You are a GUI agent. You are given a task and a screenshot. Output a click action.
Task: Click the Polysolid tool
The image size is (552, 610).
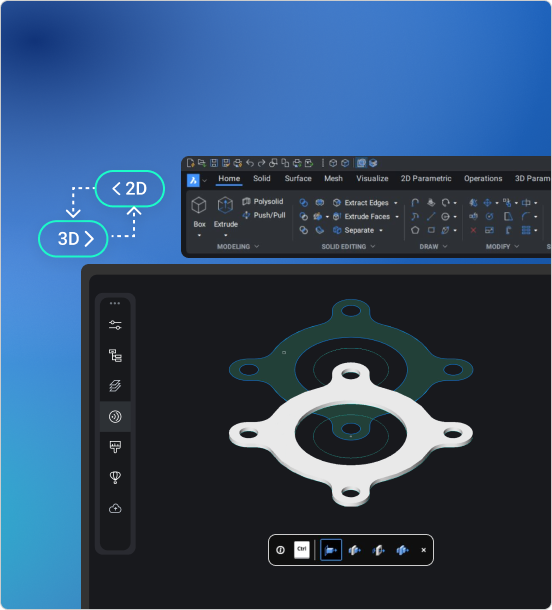(x=263, y=202)
